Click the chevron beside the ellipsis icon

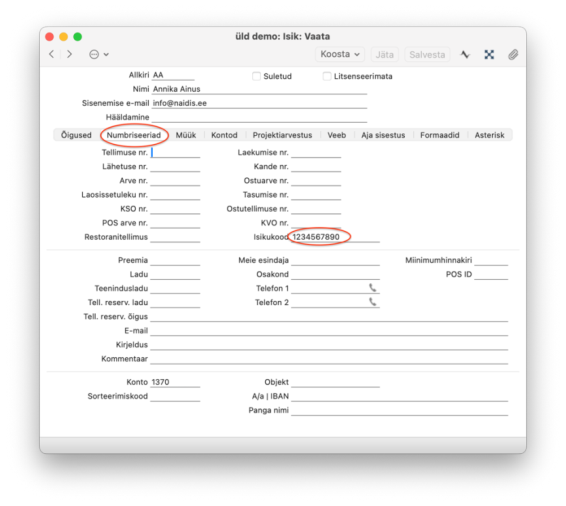[106, 54]
